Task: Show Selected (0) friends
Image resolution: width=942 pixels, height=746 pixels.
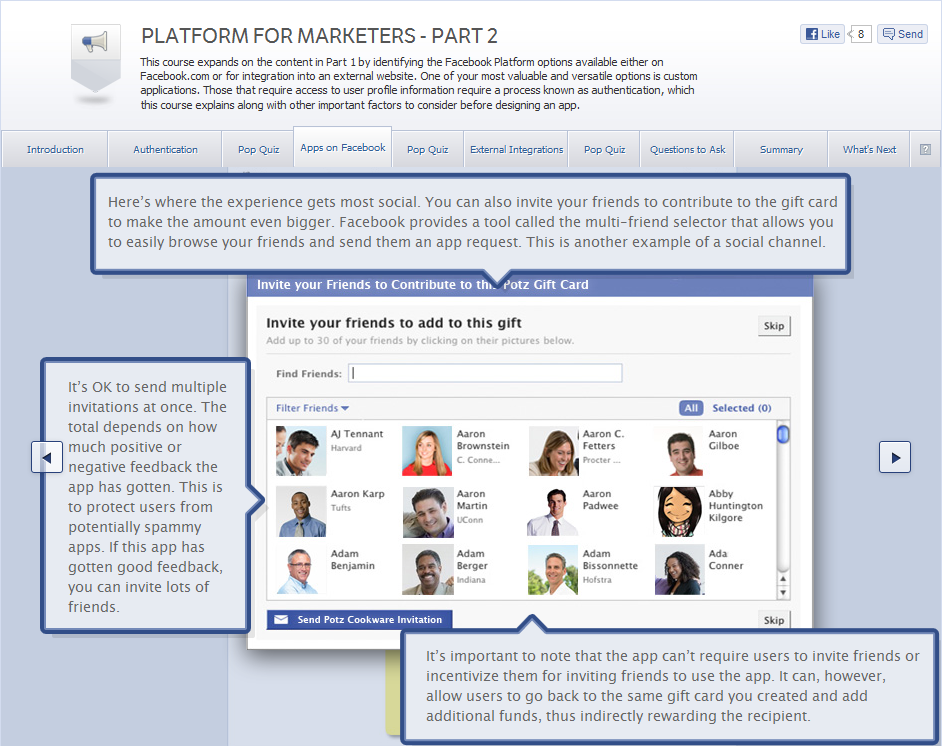Action: [x=741, y=408]
